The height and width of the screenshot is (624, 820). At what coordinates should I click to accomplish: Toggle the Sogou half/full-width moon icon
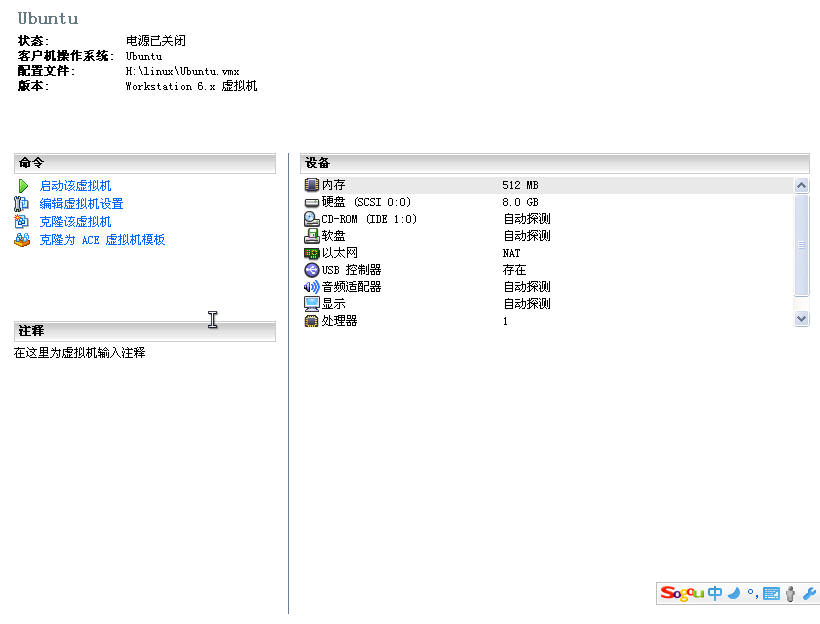pos(735,593)
